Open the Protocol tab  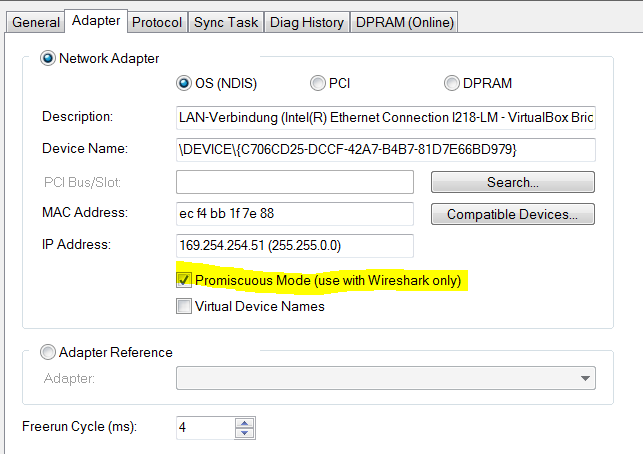(157, 22)
